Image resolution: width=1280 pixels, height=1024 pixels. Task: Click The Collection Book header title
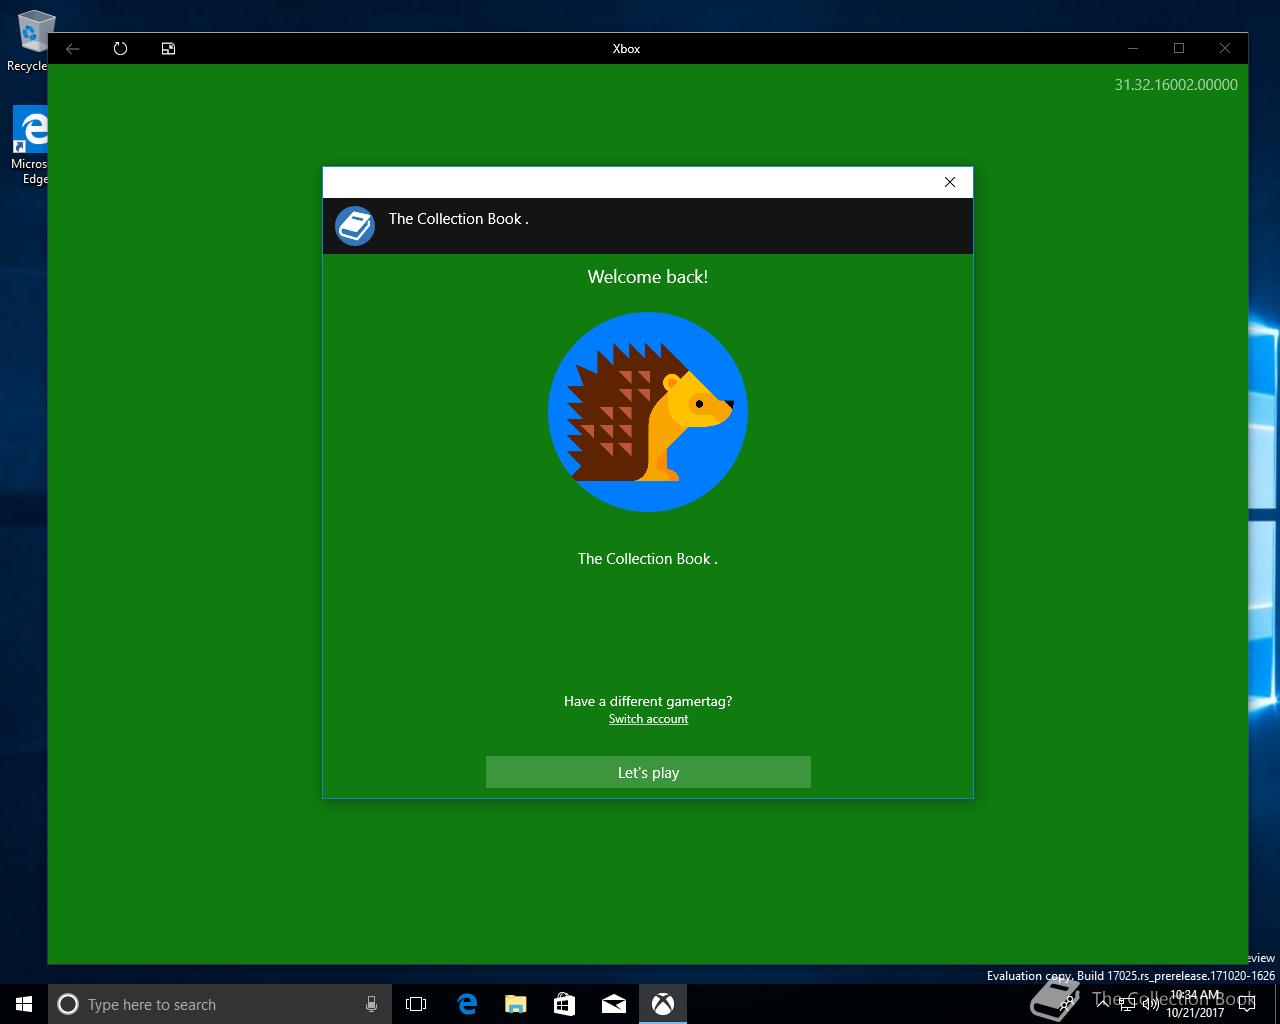point(458,219)
